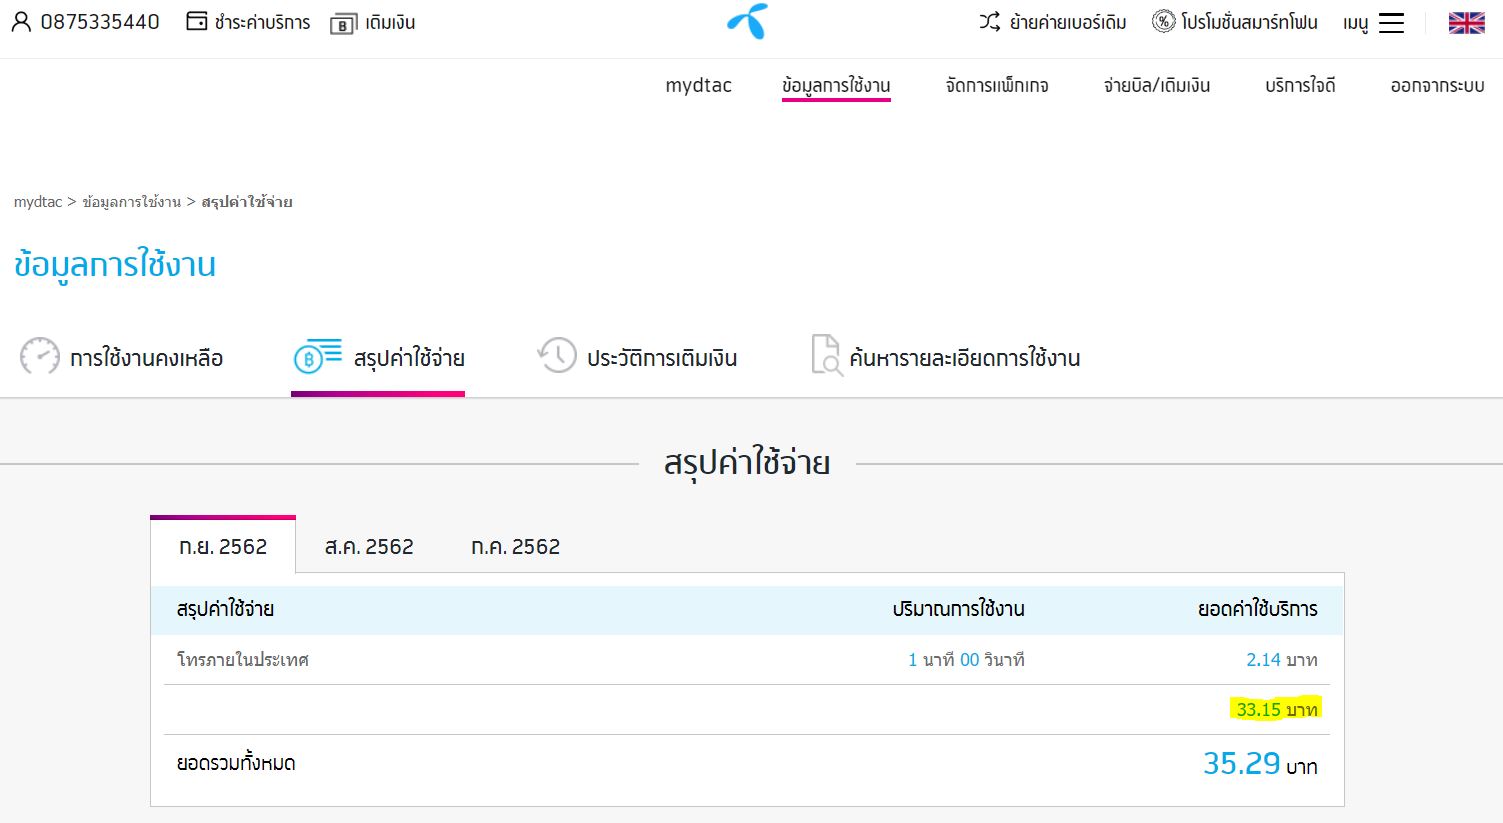This screenshot has height=823, width=1503.
Task: Switch language with the UK flag
Action: (1467, 23)
